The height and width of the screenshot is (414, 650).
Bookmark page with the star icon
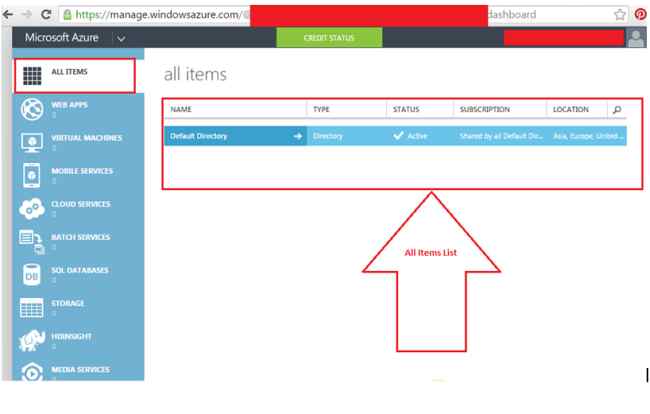(620, 15)
